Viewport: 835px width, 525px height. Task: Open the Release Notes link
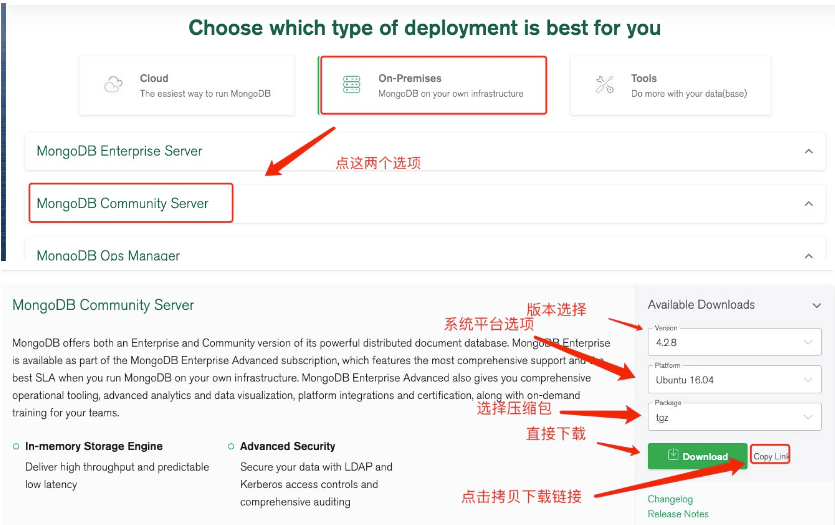678,514
